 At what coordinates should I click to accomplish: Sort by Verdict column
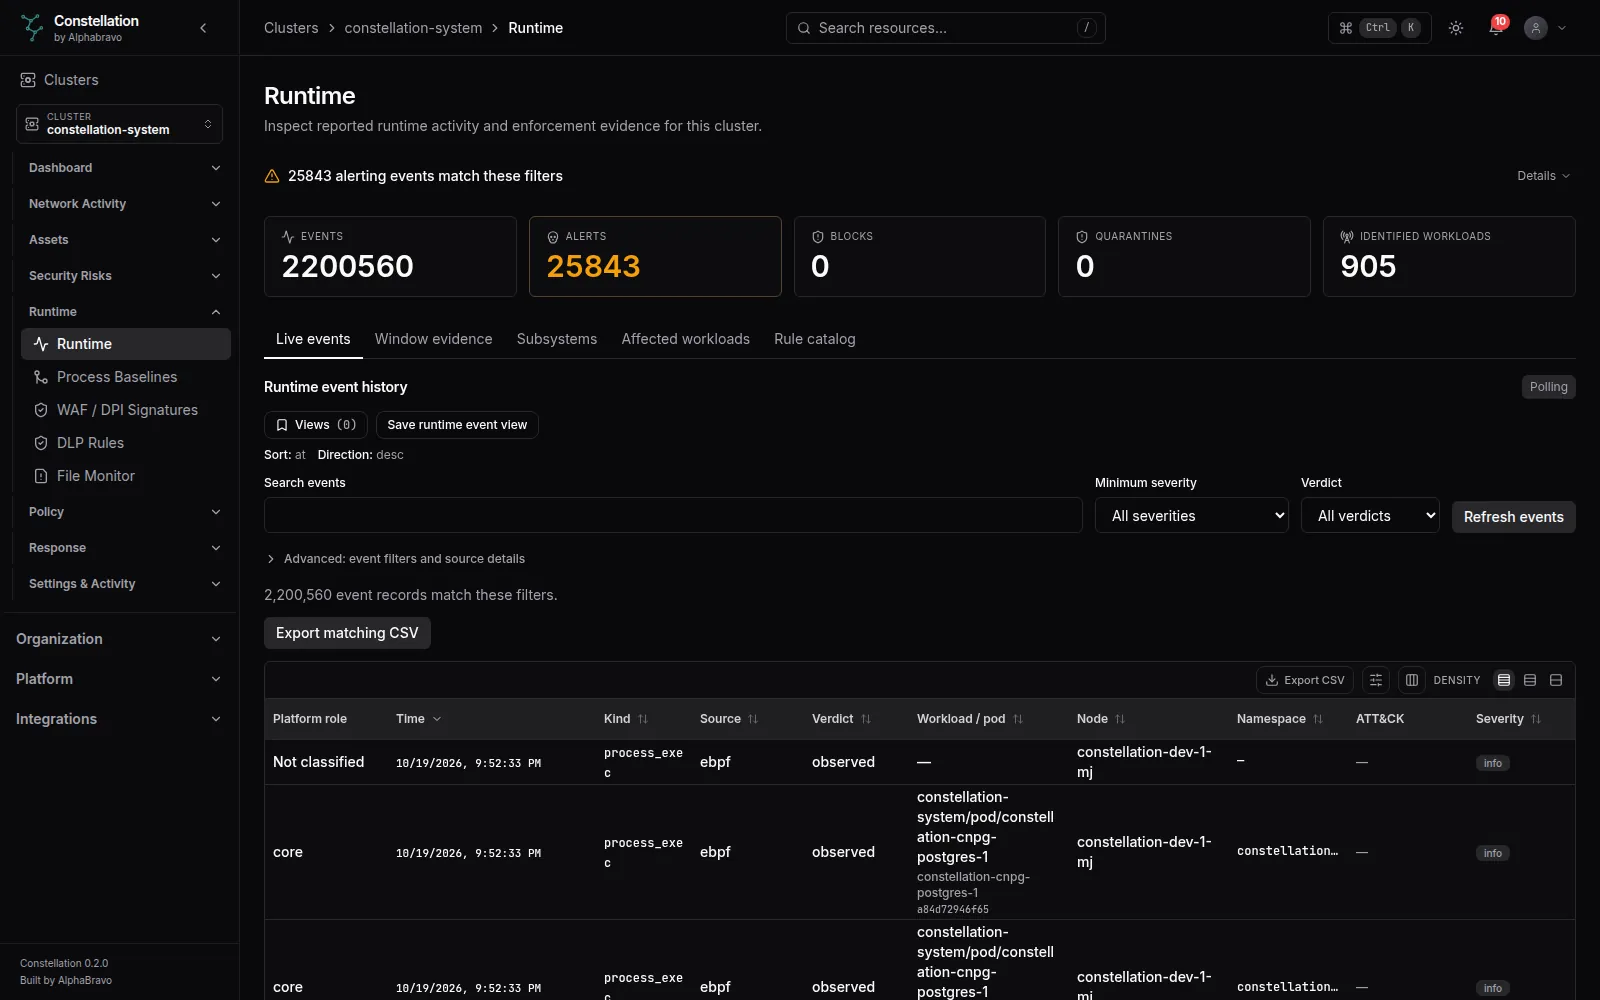(842, 719)
